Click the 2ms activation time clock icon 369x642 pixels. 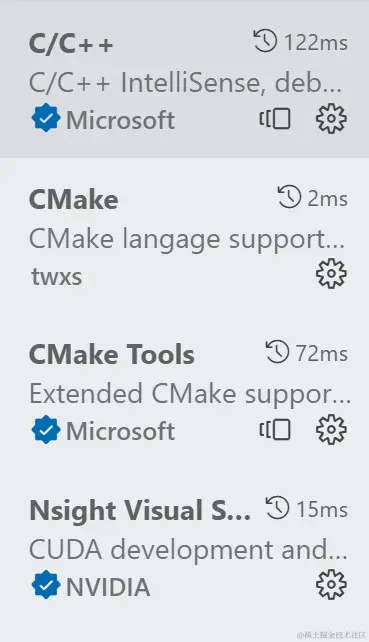tap(289, 197)
